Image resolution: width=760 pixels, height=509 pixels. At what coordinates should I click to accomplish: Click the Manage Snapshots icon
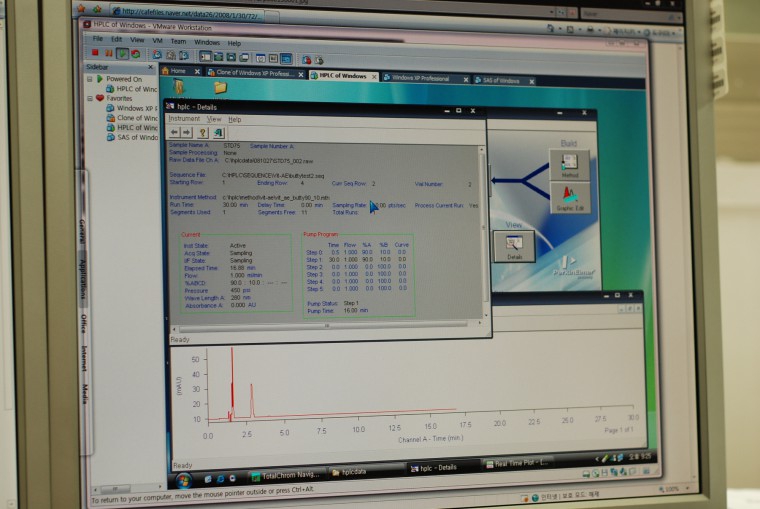point(184,55)
